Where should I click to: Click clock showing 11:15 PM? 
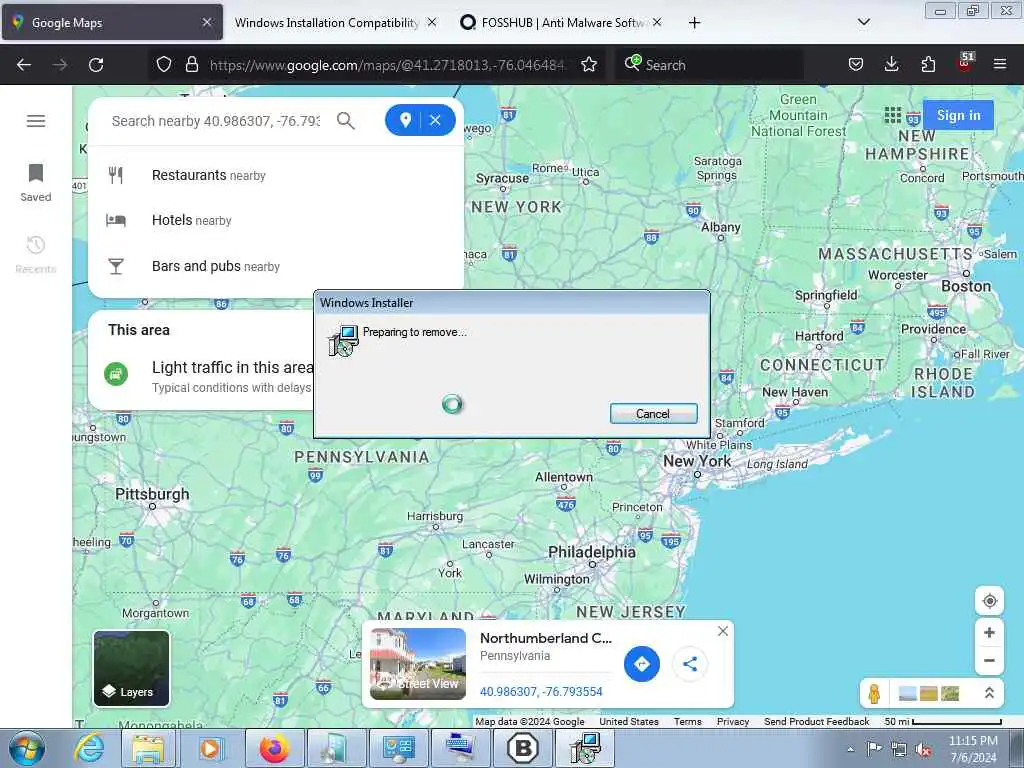click(973, 748)
